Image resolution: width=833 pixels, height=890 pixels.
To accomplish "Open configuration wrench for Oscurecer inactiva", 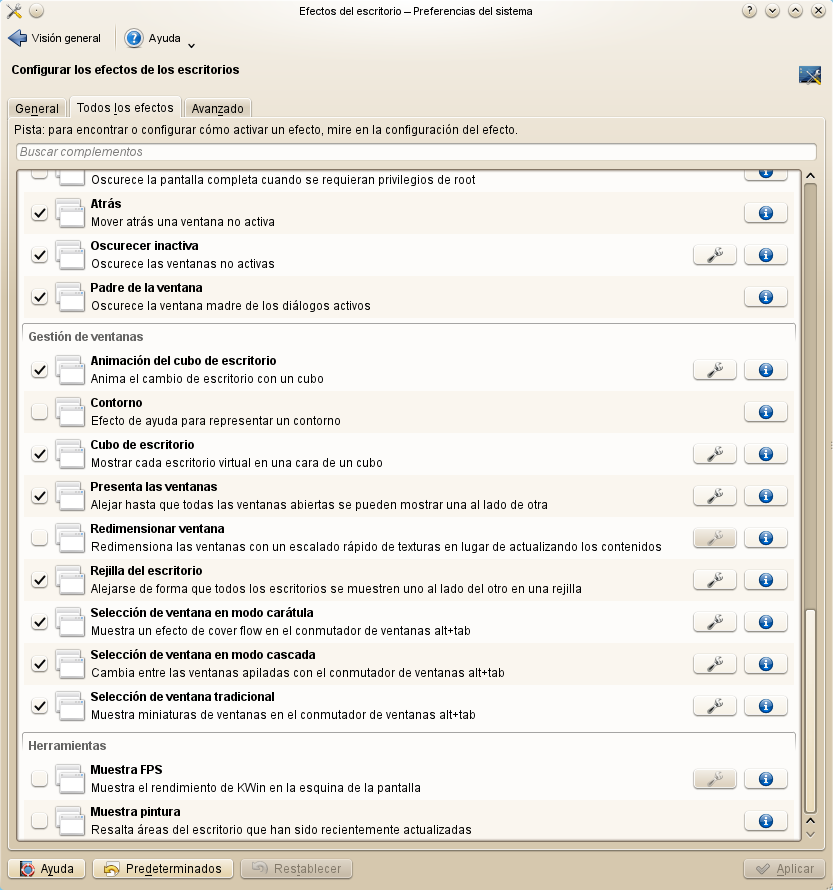I will click(714, 255).
